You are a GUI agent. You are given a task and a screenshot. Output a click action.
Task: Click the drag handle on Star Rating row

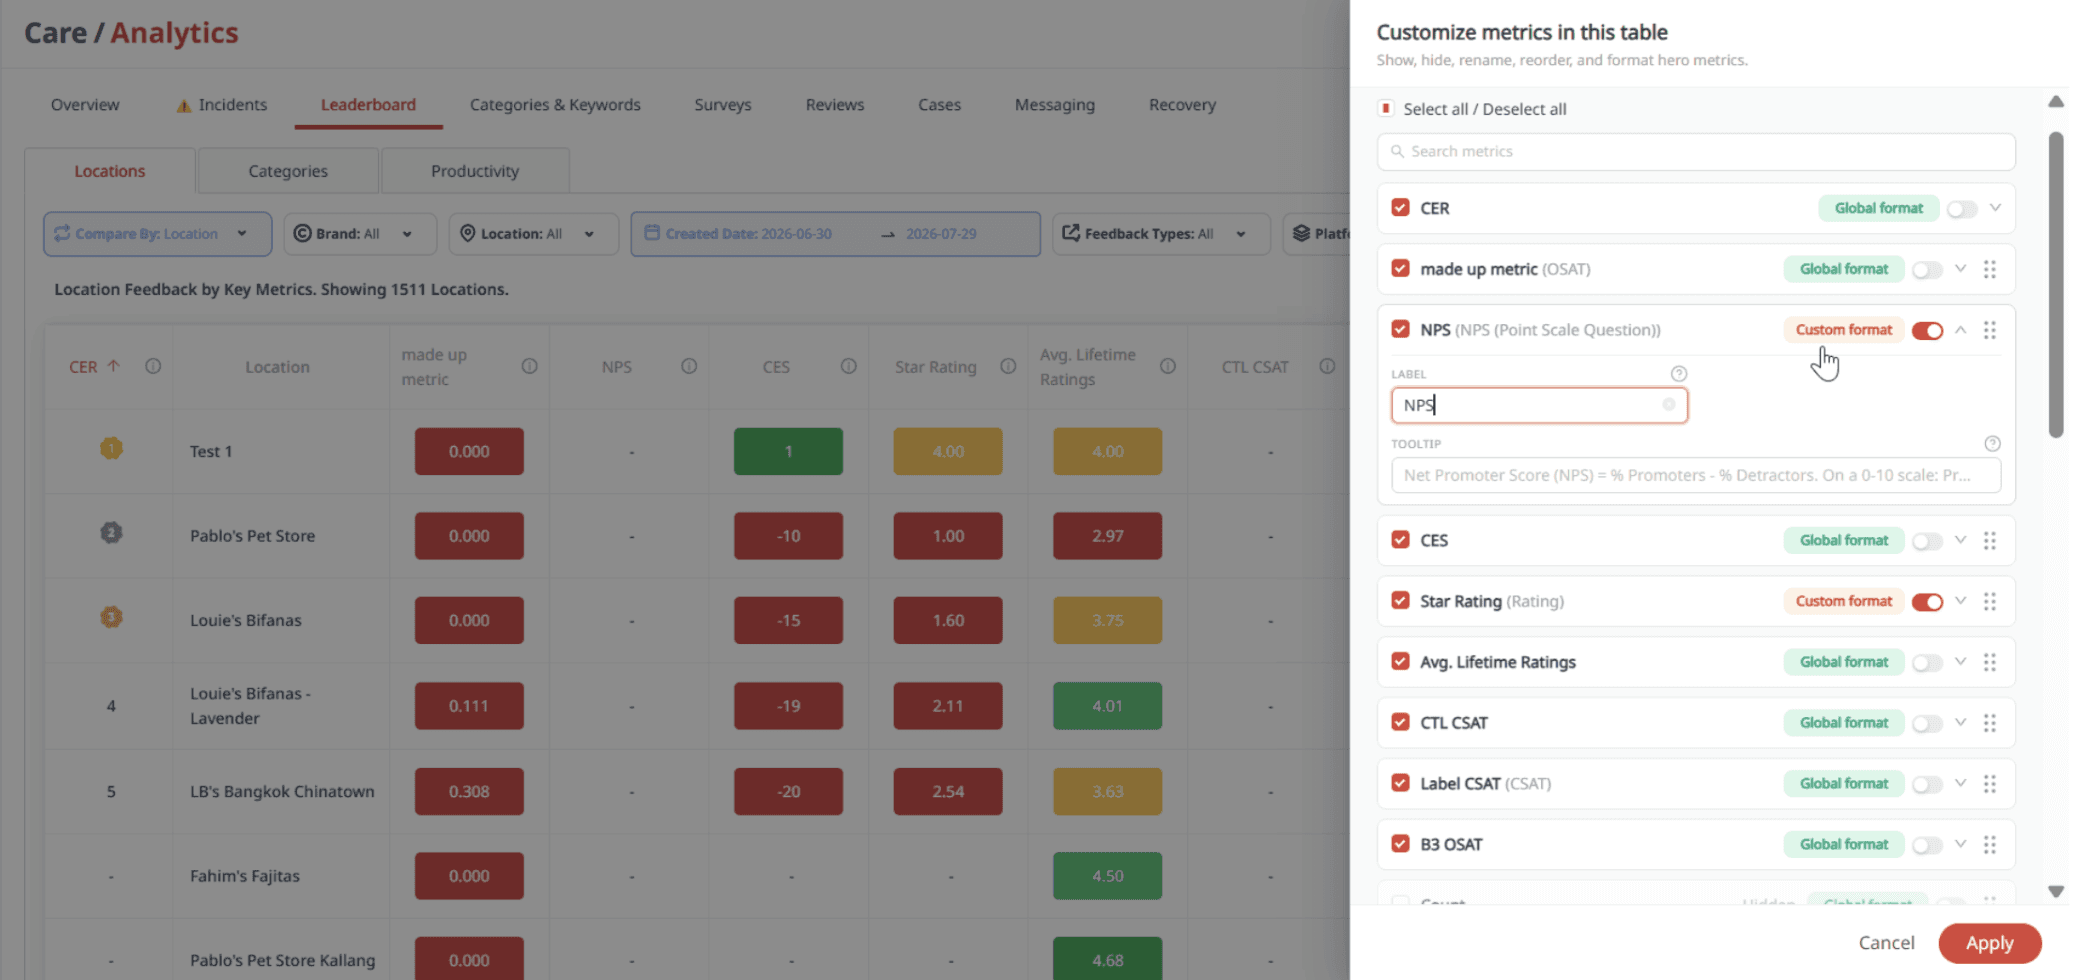coord(1990,601)
